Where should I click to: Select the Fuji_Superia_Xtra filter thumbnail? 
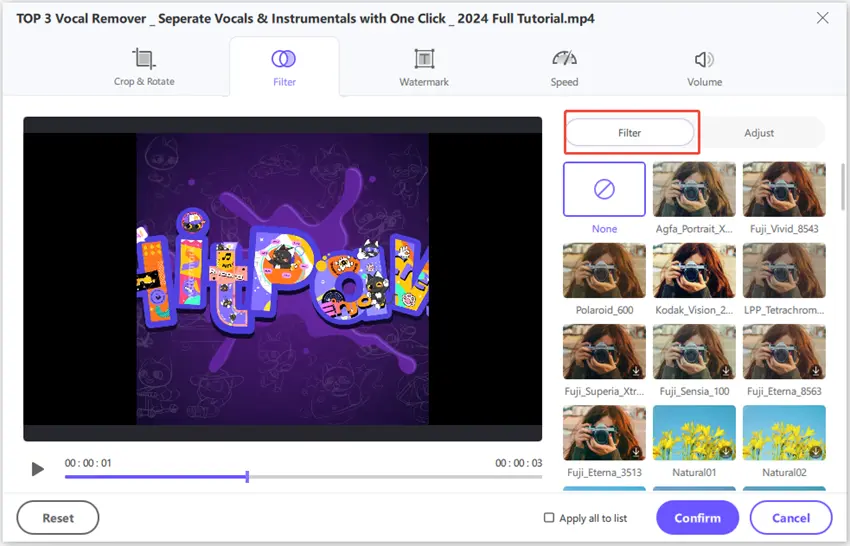pyautogui.click(x=604, y=352)
